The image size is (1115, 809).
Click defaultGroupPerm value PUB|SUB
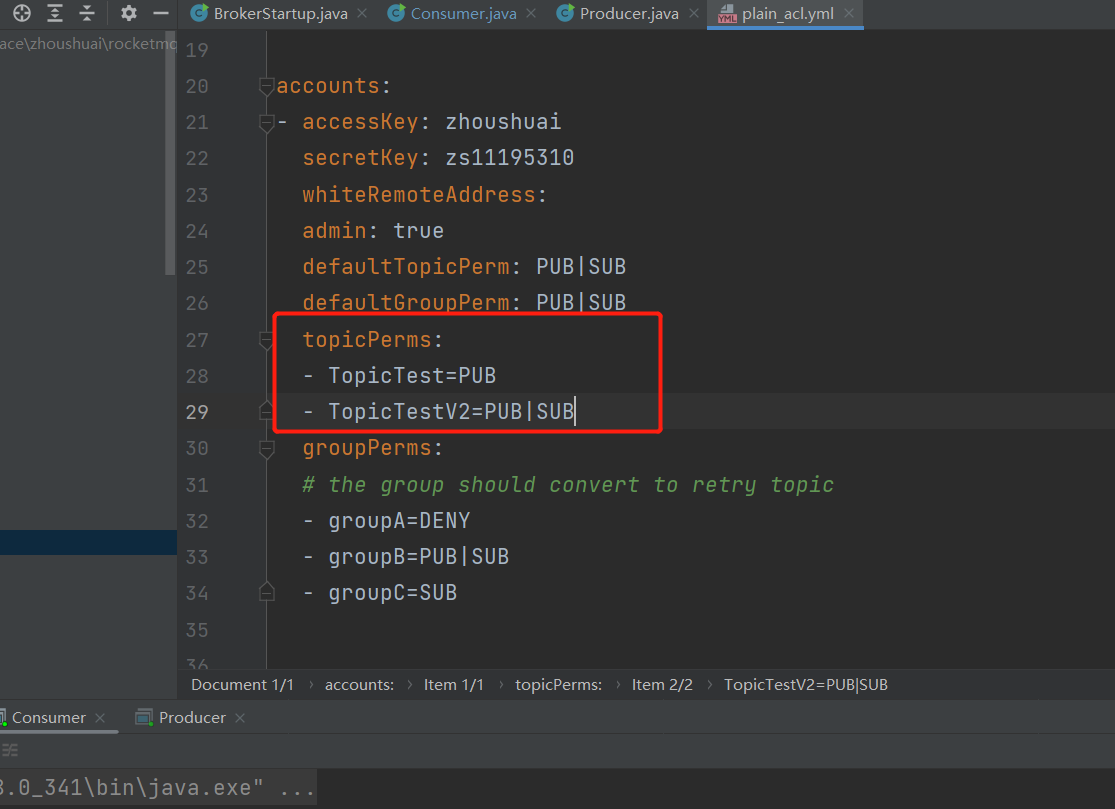coord(581,302)
